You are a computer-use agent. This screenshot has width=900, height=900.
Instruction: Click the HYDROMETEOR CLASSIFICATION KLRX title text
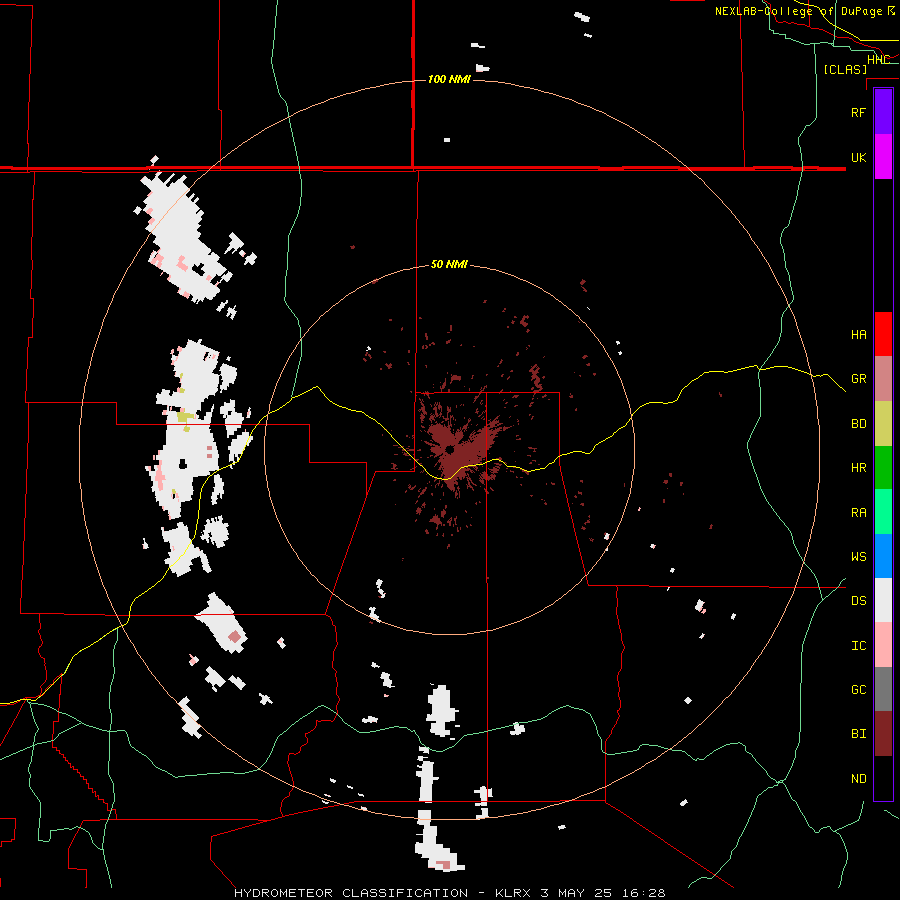[x=449, y=893]
